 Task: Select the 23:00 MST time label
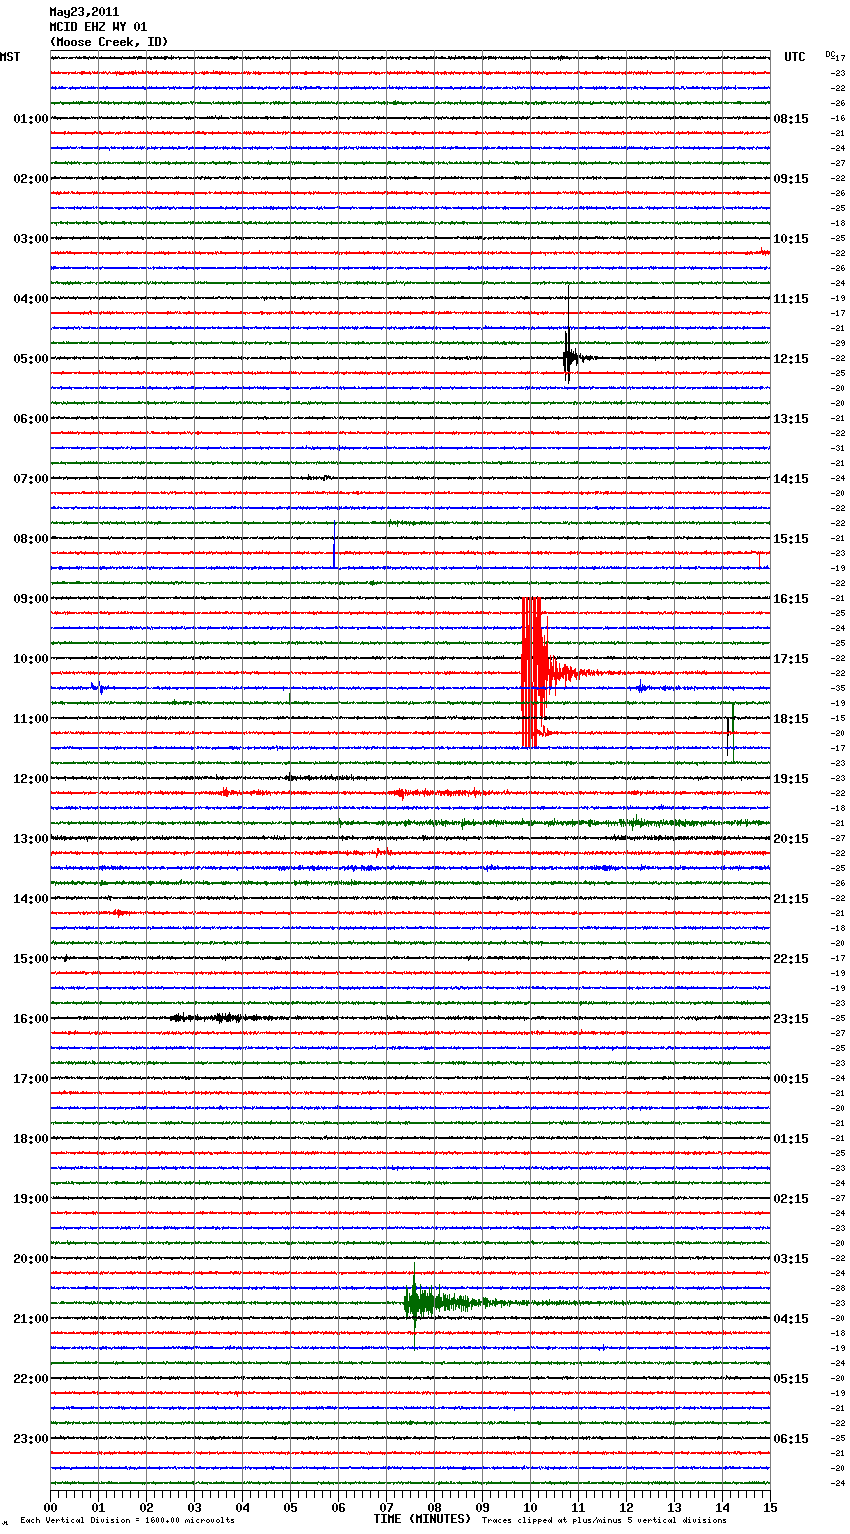coord(30,1439)
